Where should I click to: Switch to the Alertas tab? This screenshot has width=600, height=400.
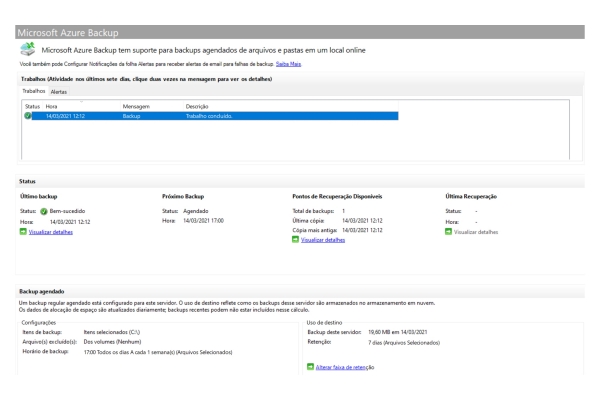[x=59, y=92]
